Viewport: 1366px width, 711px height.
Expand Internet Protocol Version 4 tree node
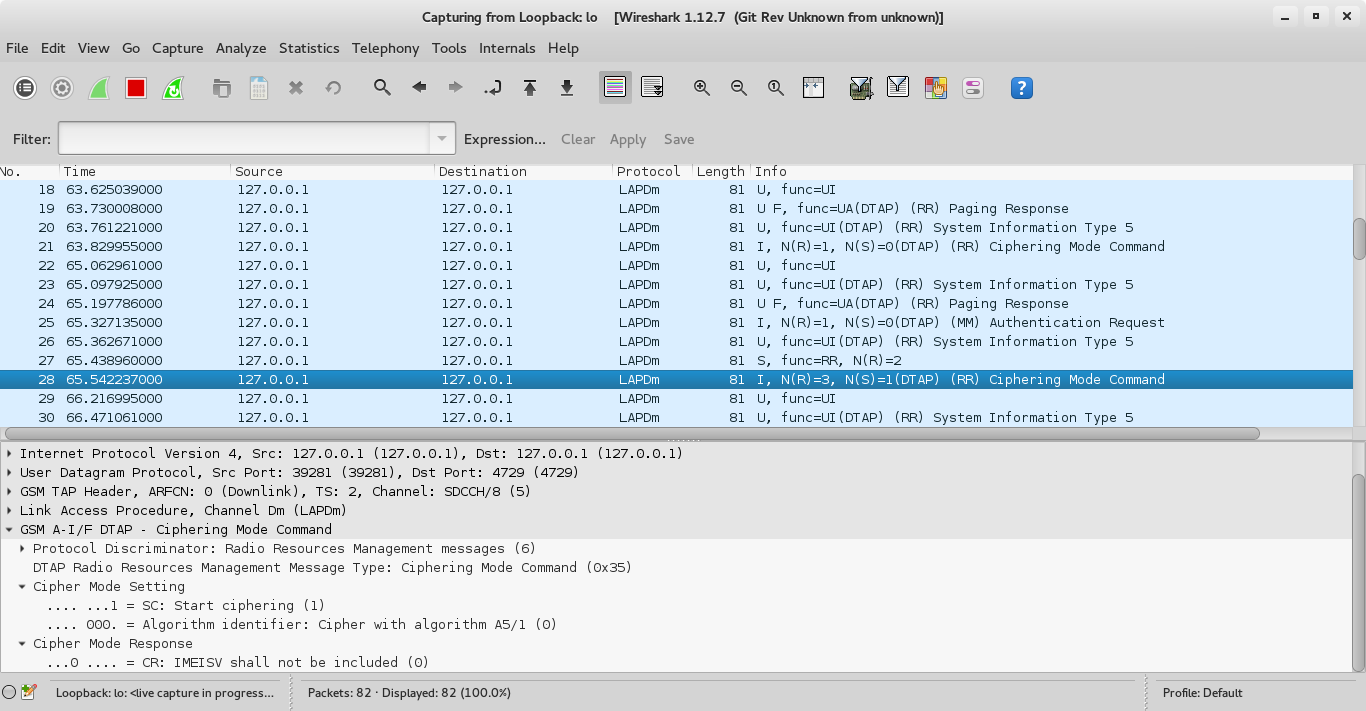(10, 454)
